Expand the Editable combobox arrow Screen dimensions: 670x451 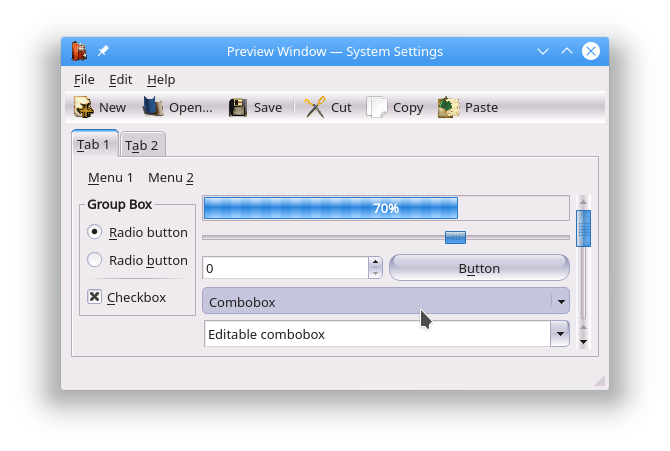tap(560, 334)
